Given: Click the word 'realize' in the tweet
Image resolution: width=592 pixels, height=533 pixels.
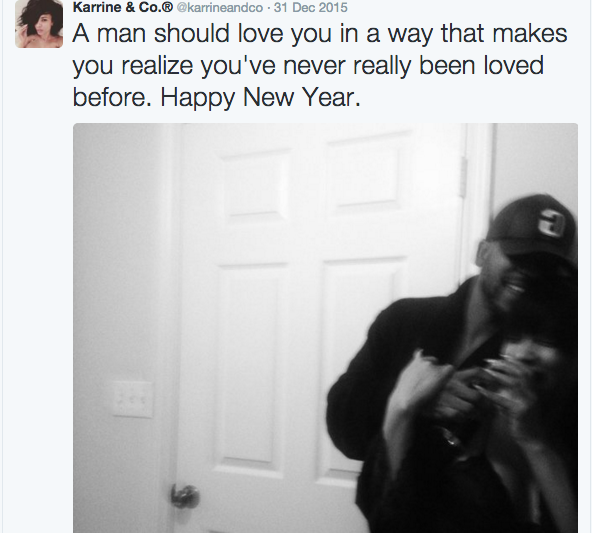Looking at the screenshot, I should click(x=157, y=65).
